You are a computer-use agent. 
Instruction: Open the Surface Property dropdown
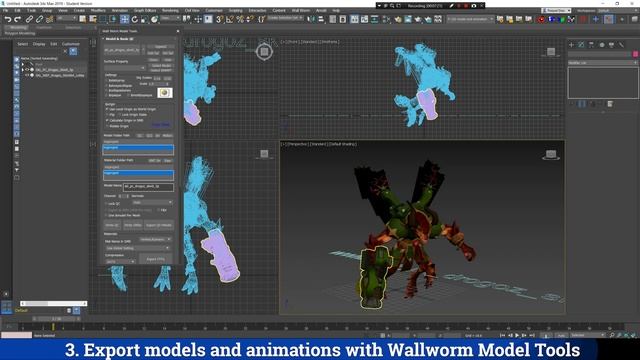point(125,68)
